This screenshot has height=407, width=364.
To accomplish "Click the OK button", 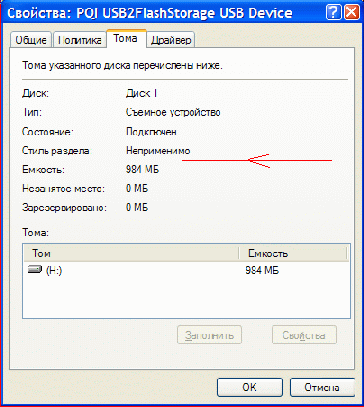I will tap(250, 387).
